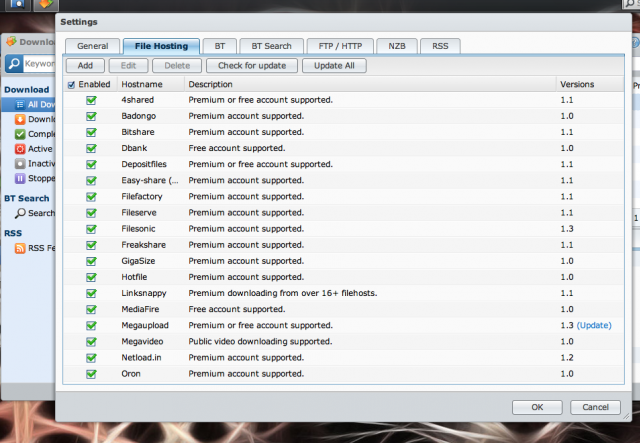
Task: Click the orange app icon in top taskbar
Action: pos(46,4)
